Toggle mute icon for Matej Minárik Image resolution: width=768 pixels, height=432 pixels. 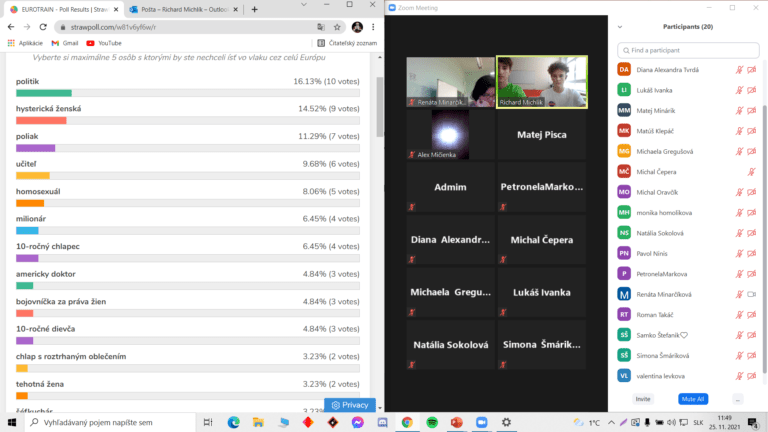(x=739, y=111)
